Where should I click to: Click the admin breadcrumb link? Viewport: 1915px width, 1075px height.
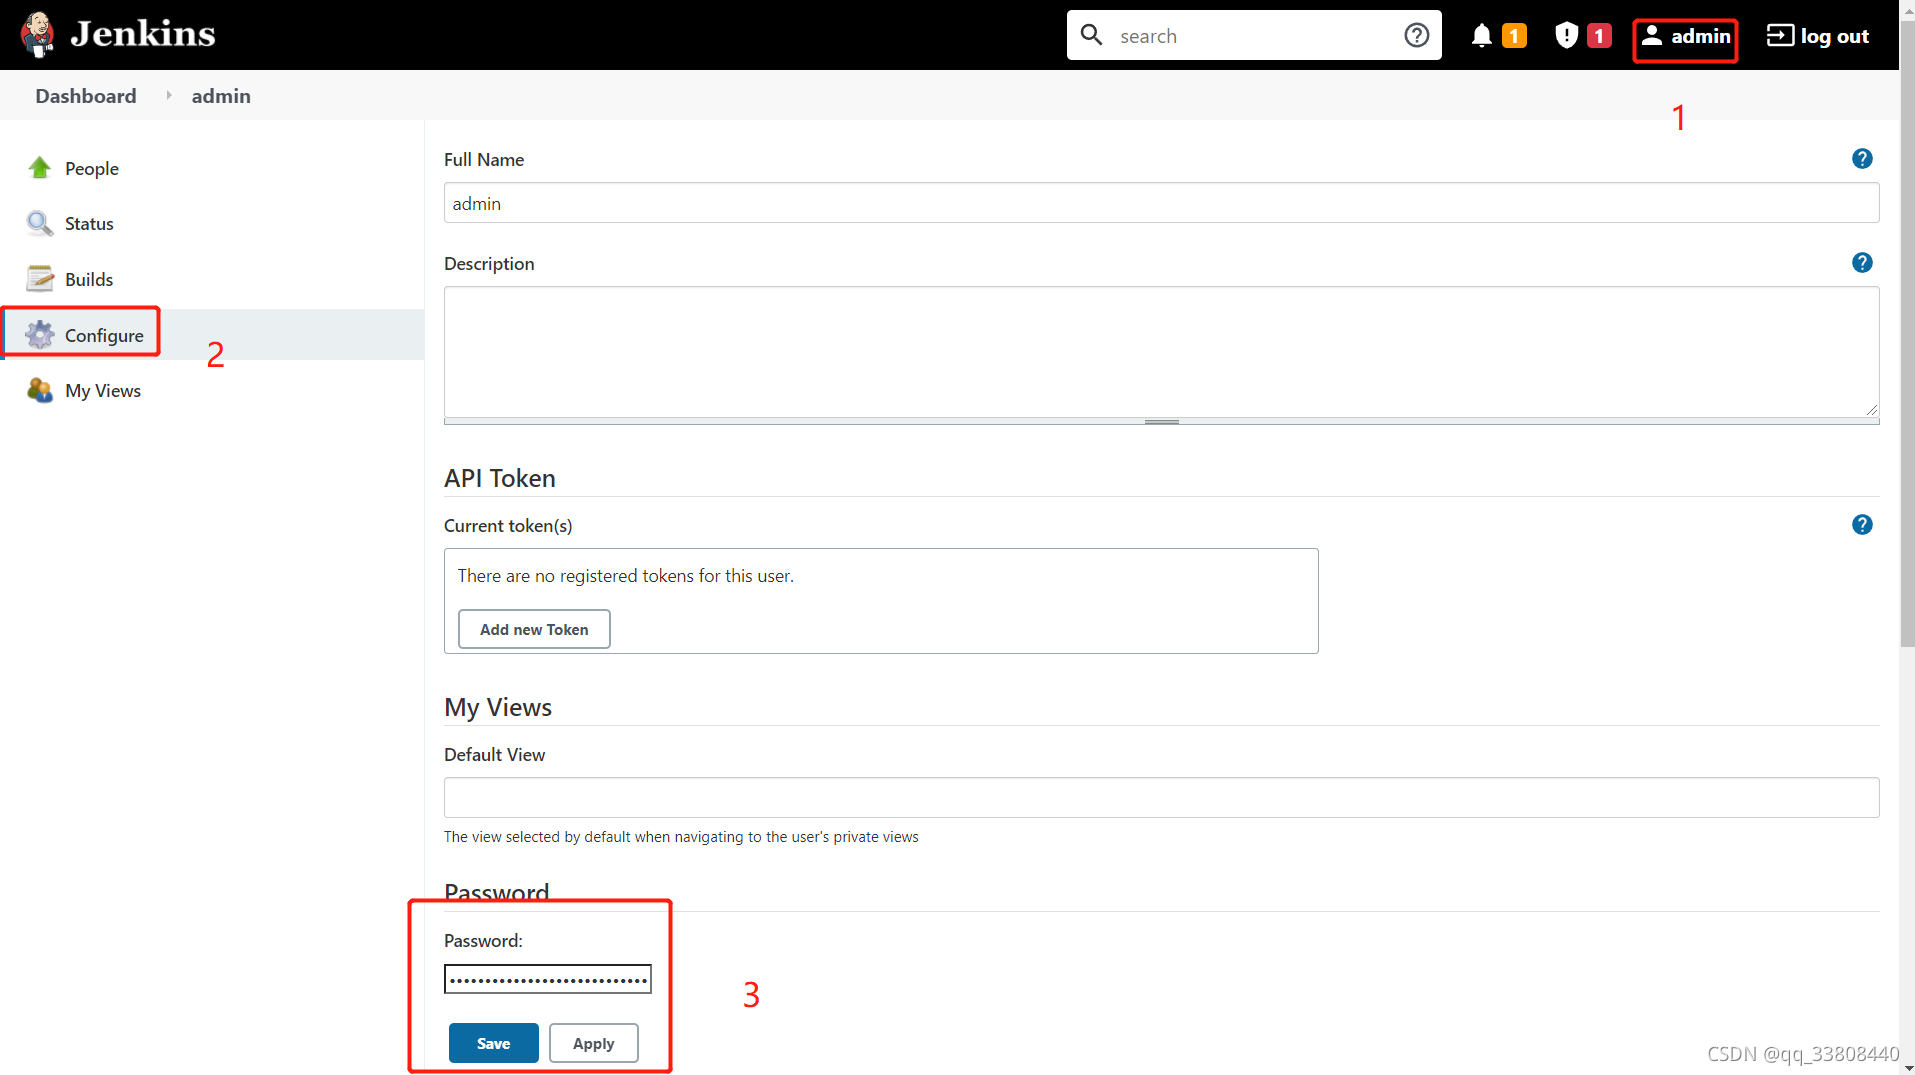221,96
